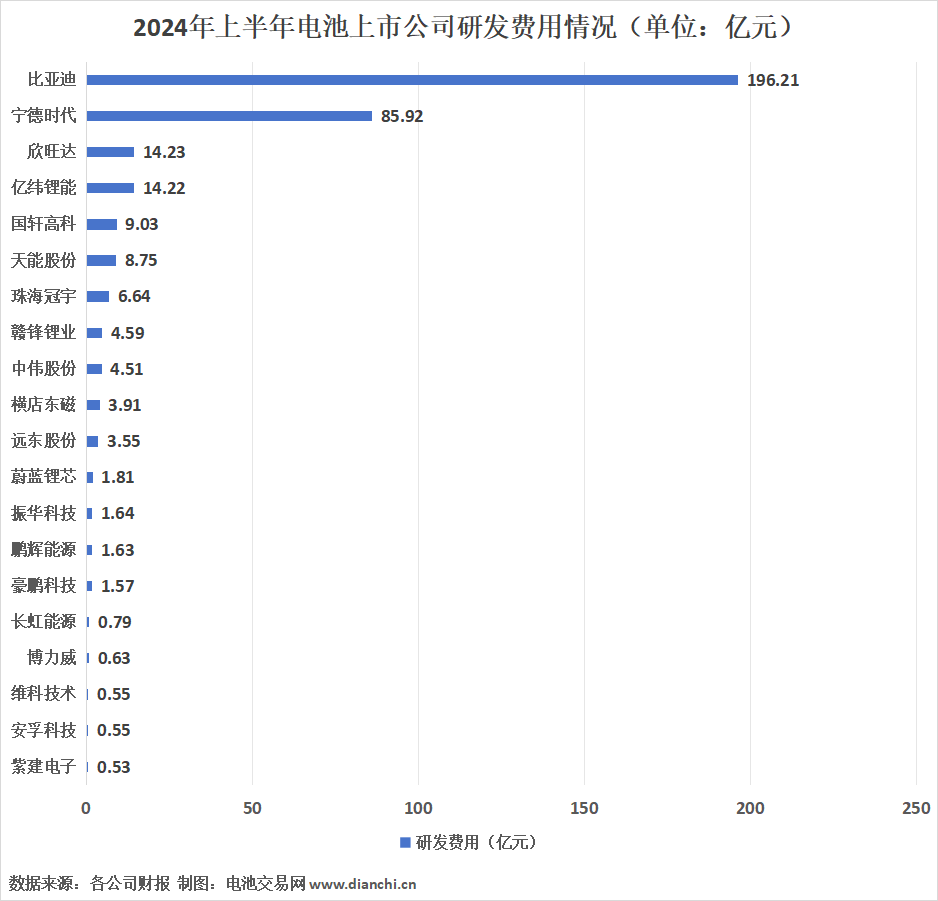Image resolution: width=938 pixels, height=901 pixels.
Task: Click the 亿纬锂能 category label
Action: point(44,188)
